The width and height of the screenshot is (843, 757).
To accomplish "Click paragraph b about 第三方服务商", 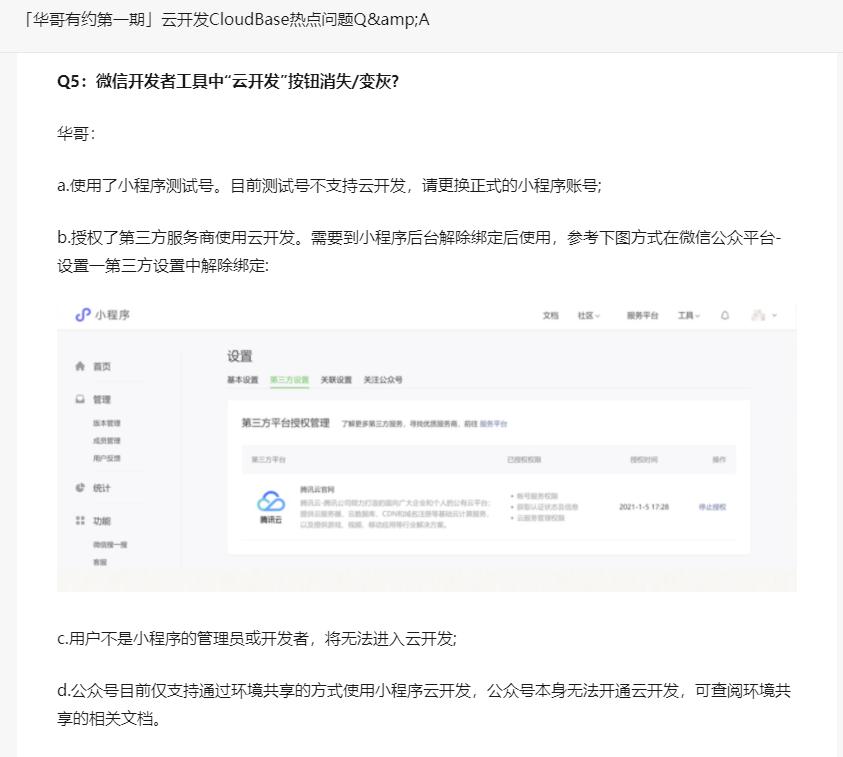I will click(419, 252).
